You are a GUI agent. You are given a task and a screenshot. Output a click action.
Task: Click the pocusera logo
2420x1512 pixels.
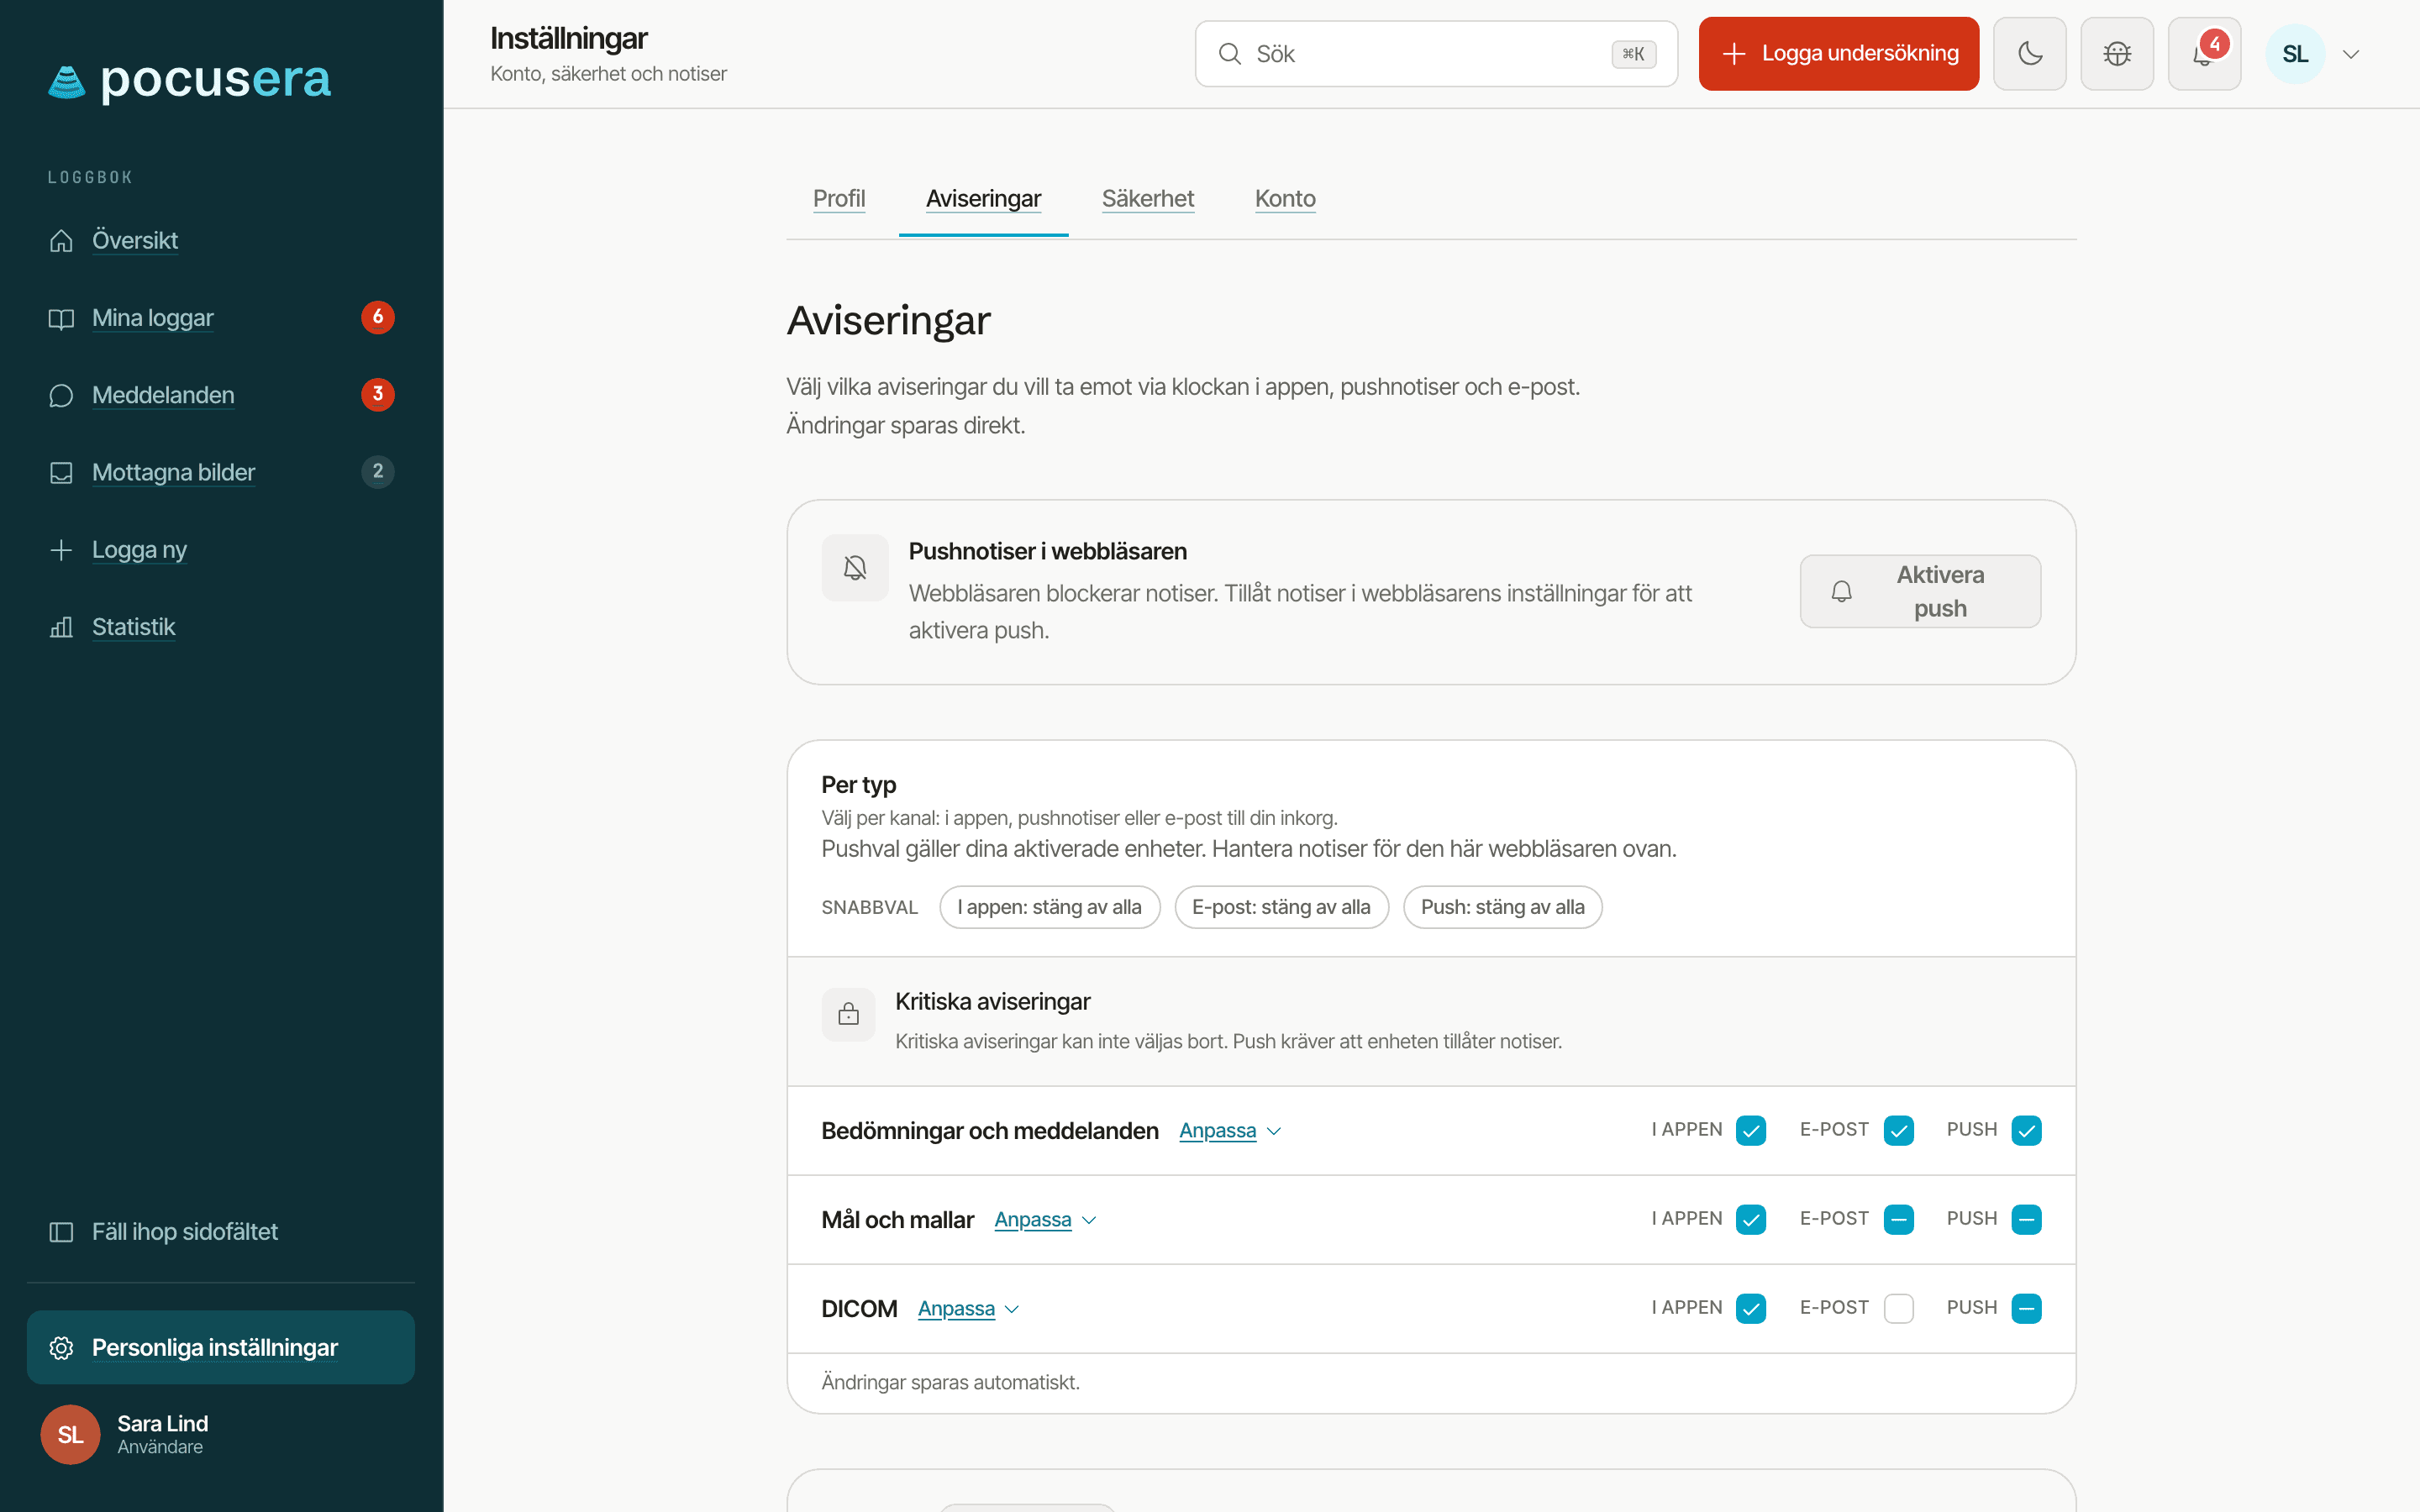pos(190,80)
